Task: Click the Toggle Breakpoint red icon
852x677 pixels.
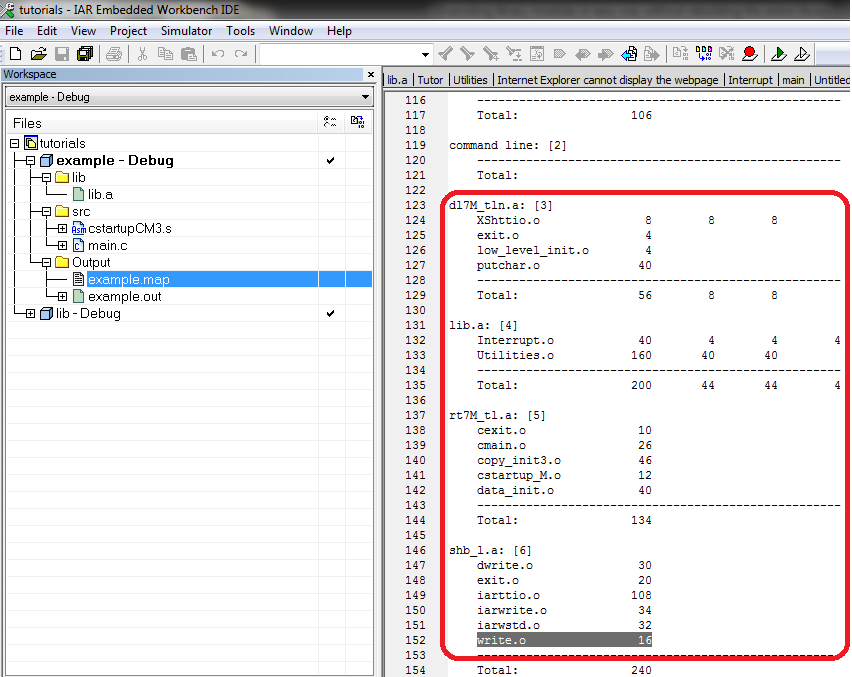Action: point(750,54)
